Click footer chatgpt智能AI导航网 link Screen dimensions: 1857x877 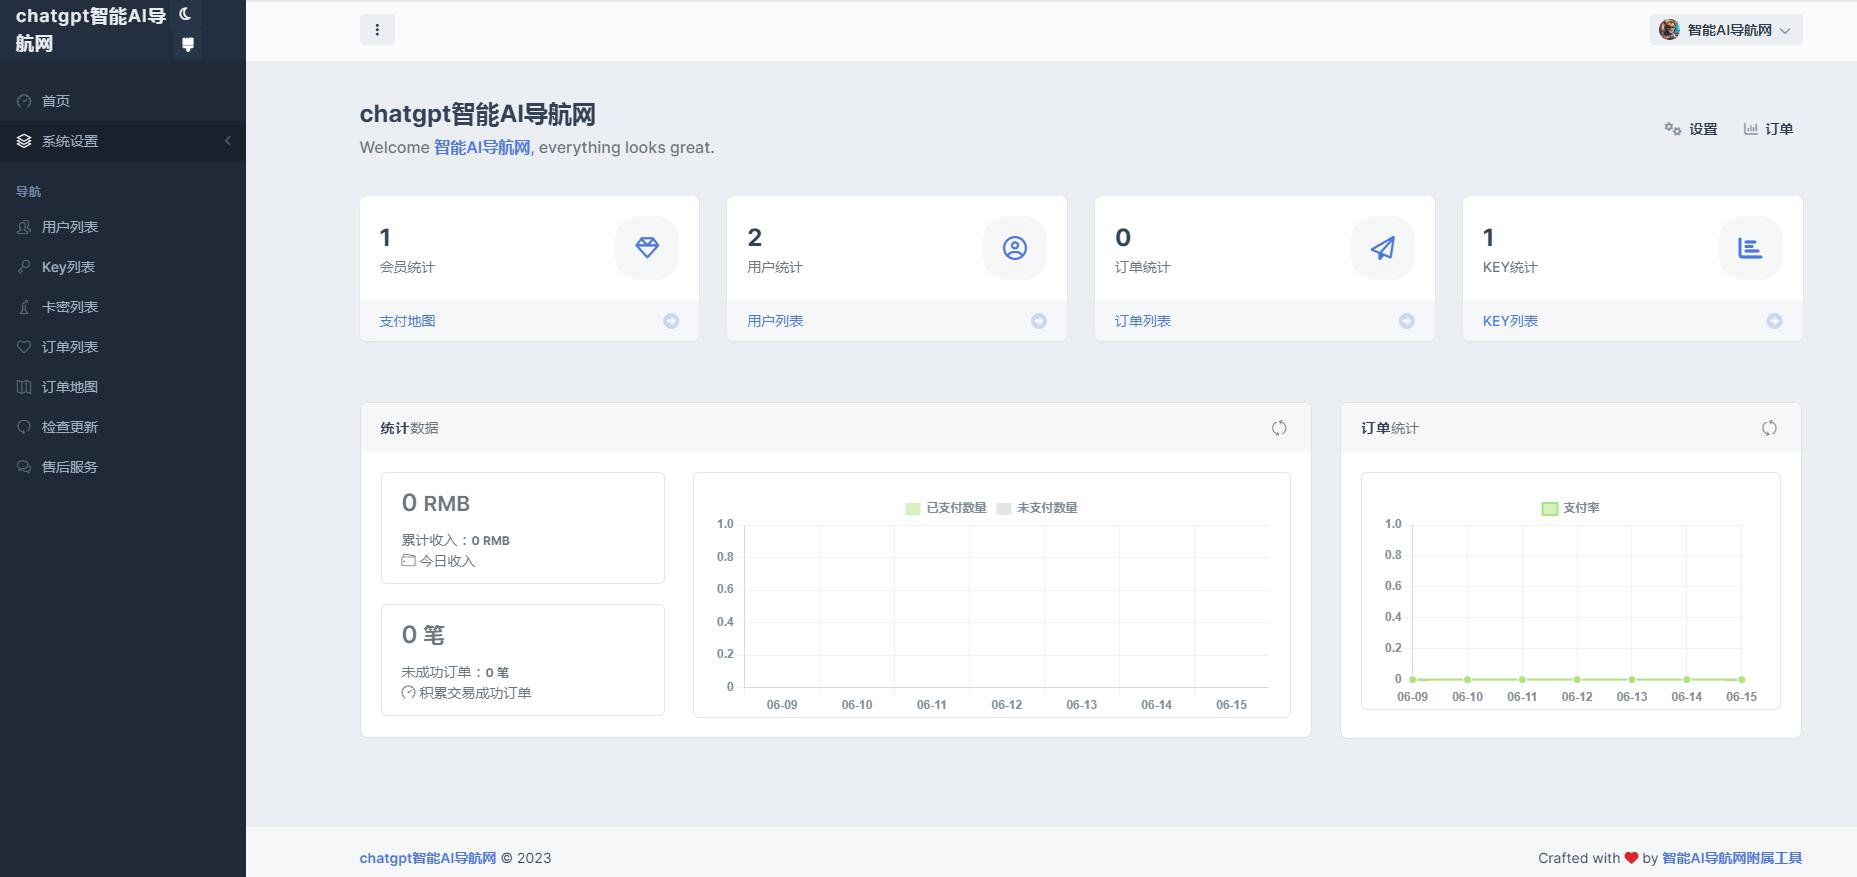[x=428, y=858]
